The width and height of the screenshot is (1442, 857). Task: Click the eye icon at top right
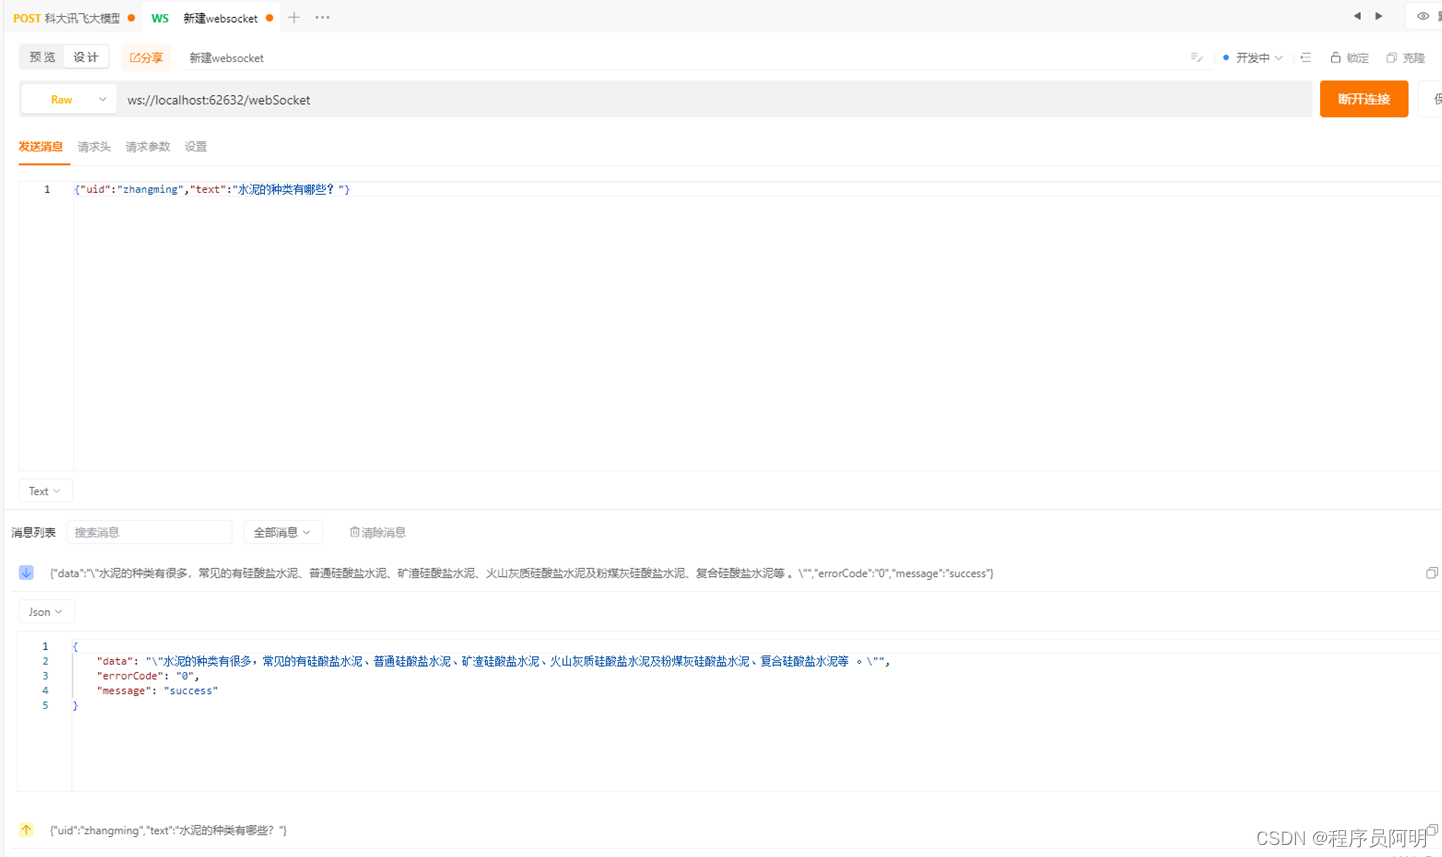click(1423, 16)
